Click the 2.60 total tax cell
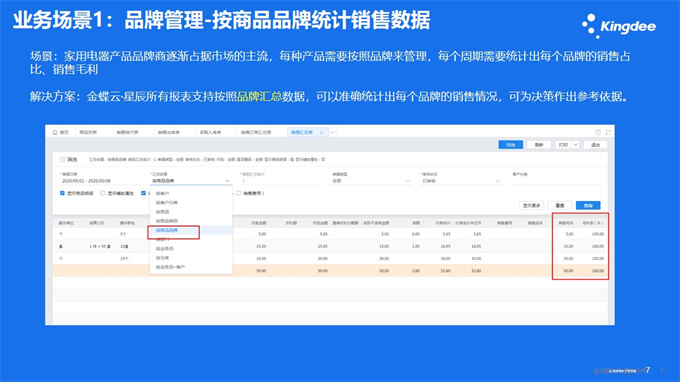The height and width of the screenshot is (382, 680). pyautogui.click(x=416, y=271)
